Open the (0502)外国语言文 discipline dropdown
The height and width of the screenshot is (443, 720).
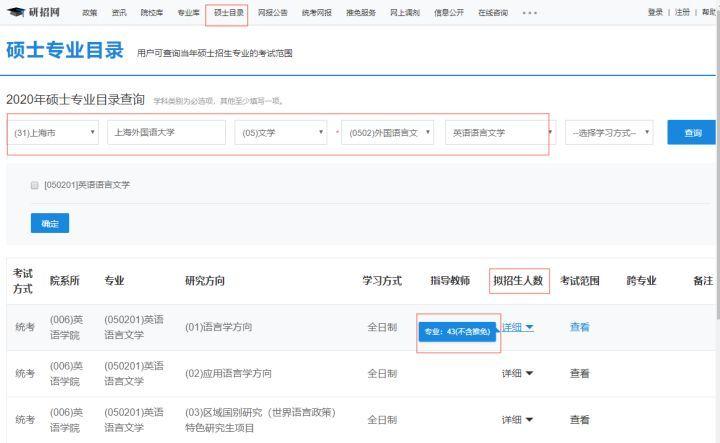point(388,133)
